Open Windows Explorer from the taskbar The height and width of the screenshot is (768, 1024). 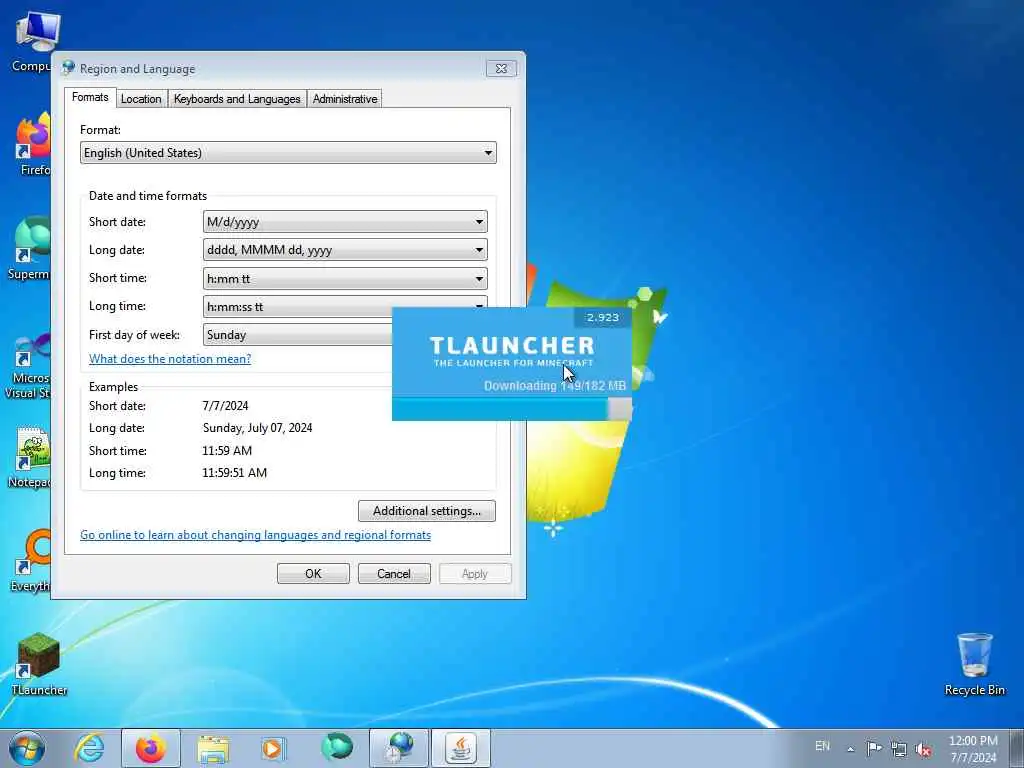(213, 748)
